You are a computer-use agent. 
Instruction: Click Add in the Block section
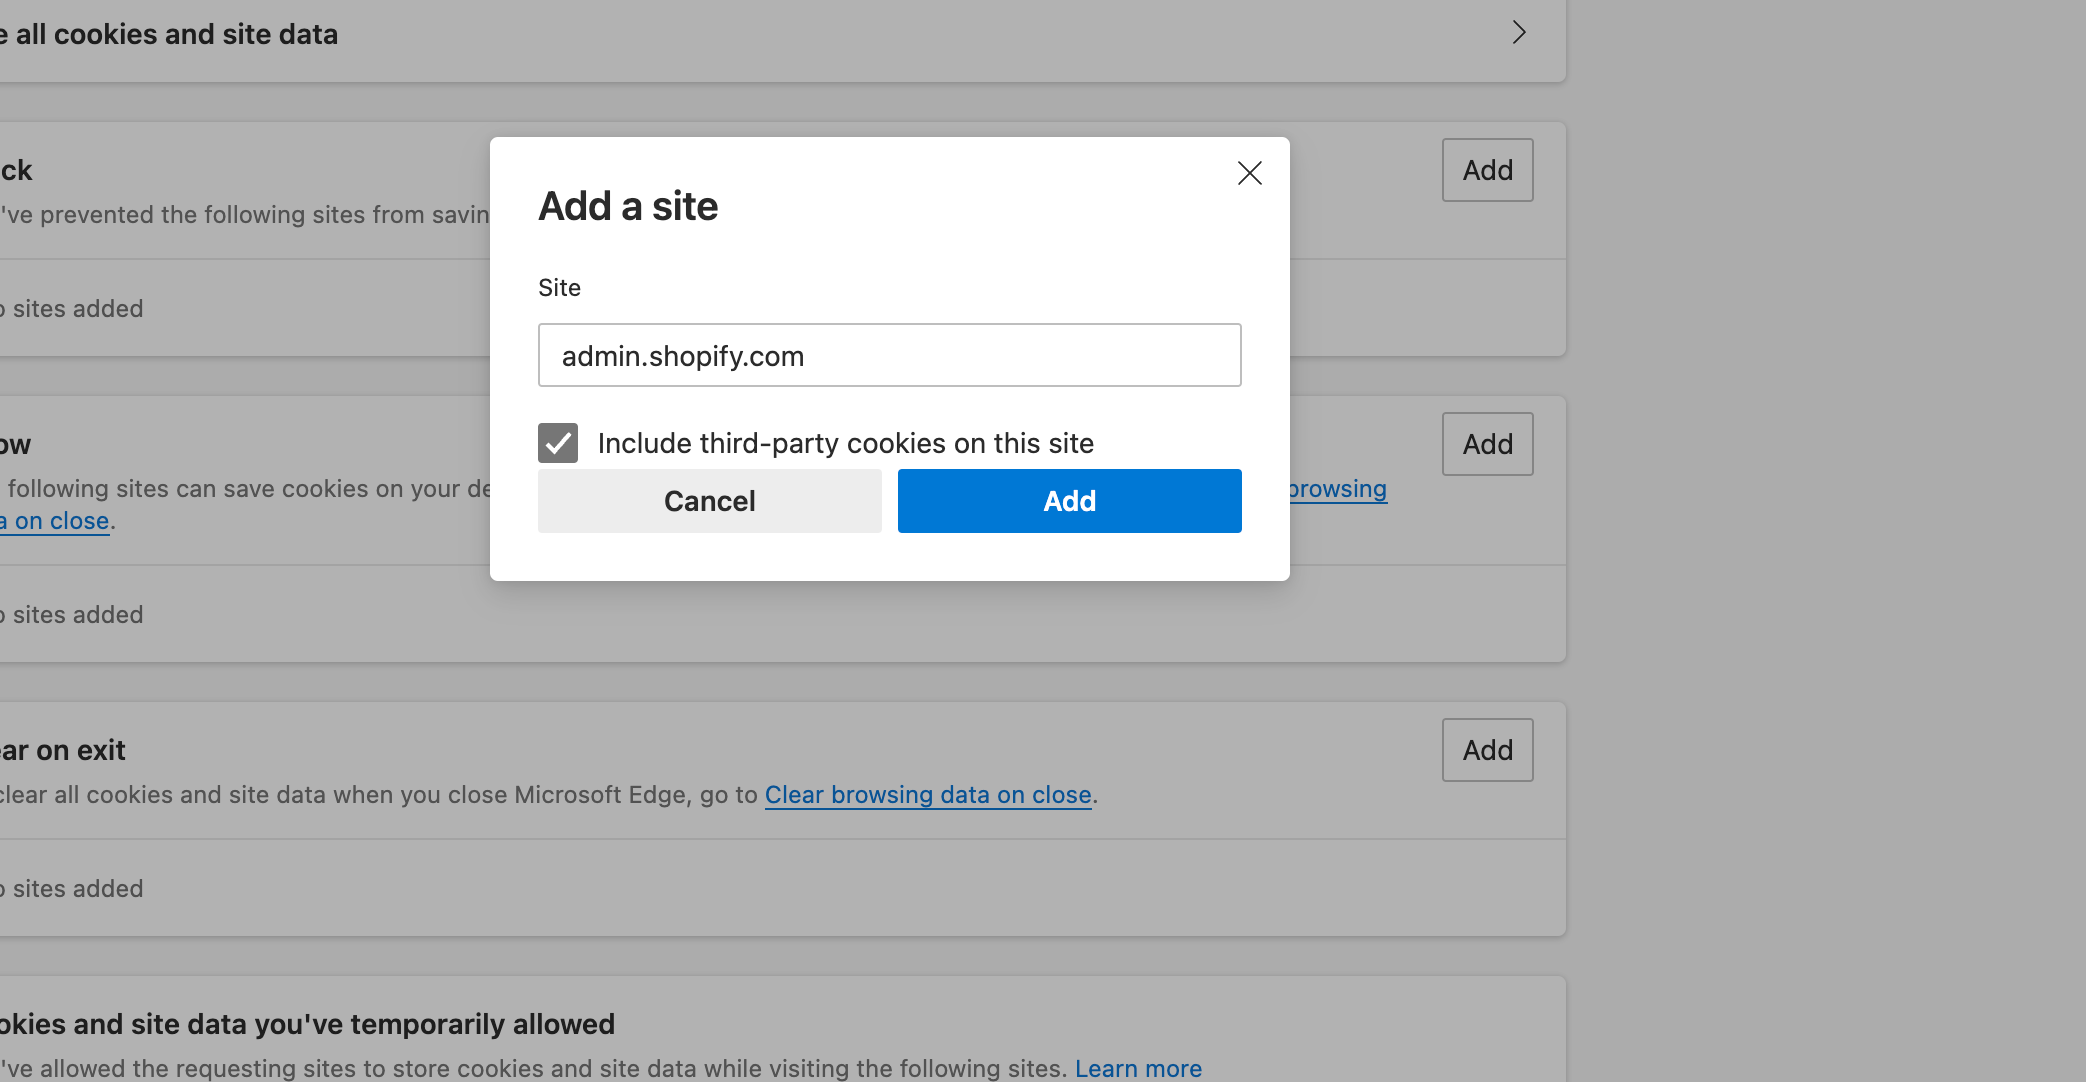[x=1487, y=170]
